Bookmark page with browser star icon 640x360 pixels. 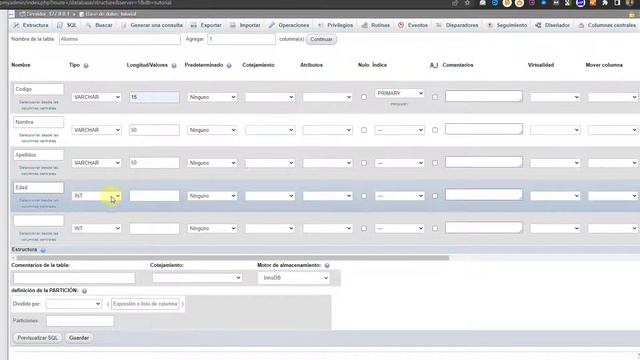pos(467,3)
